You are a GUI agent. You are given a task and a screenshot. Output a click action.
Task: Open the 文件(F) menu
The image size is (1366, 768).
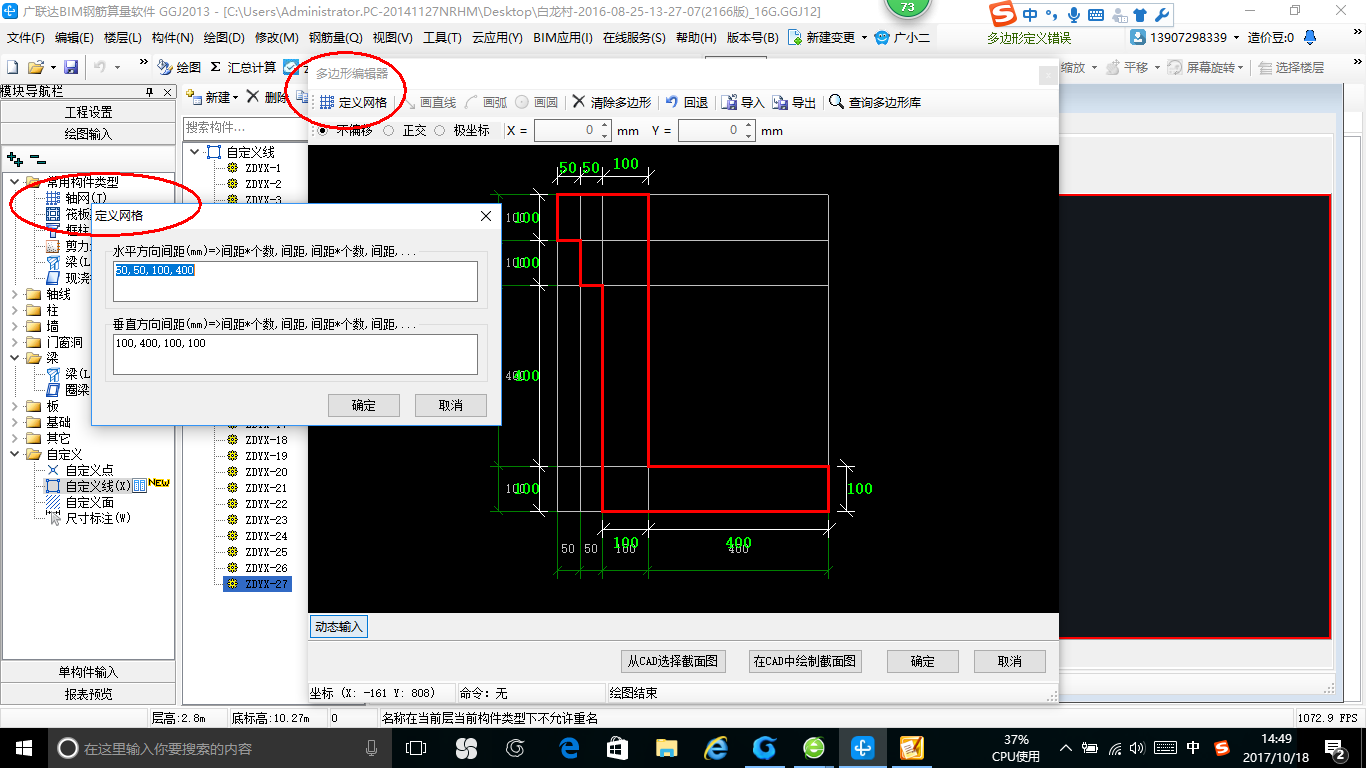(x=26, y=38)
